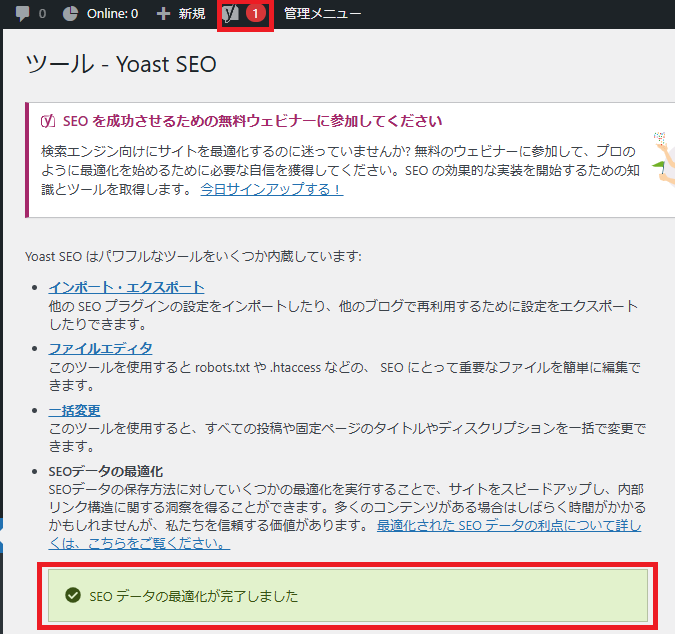This screenshot has height=634, width=675.
Task: Open comments bubble icon in admin bar
Action: (22, 13)
